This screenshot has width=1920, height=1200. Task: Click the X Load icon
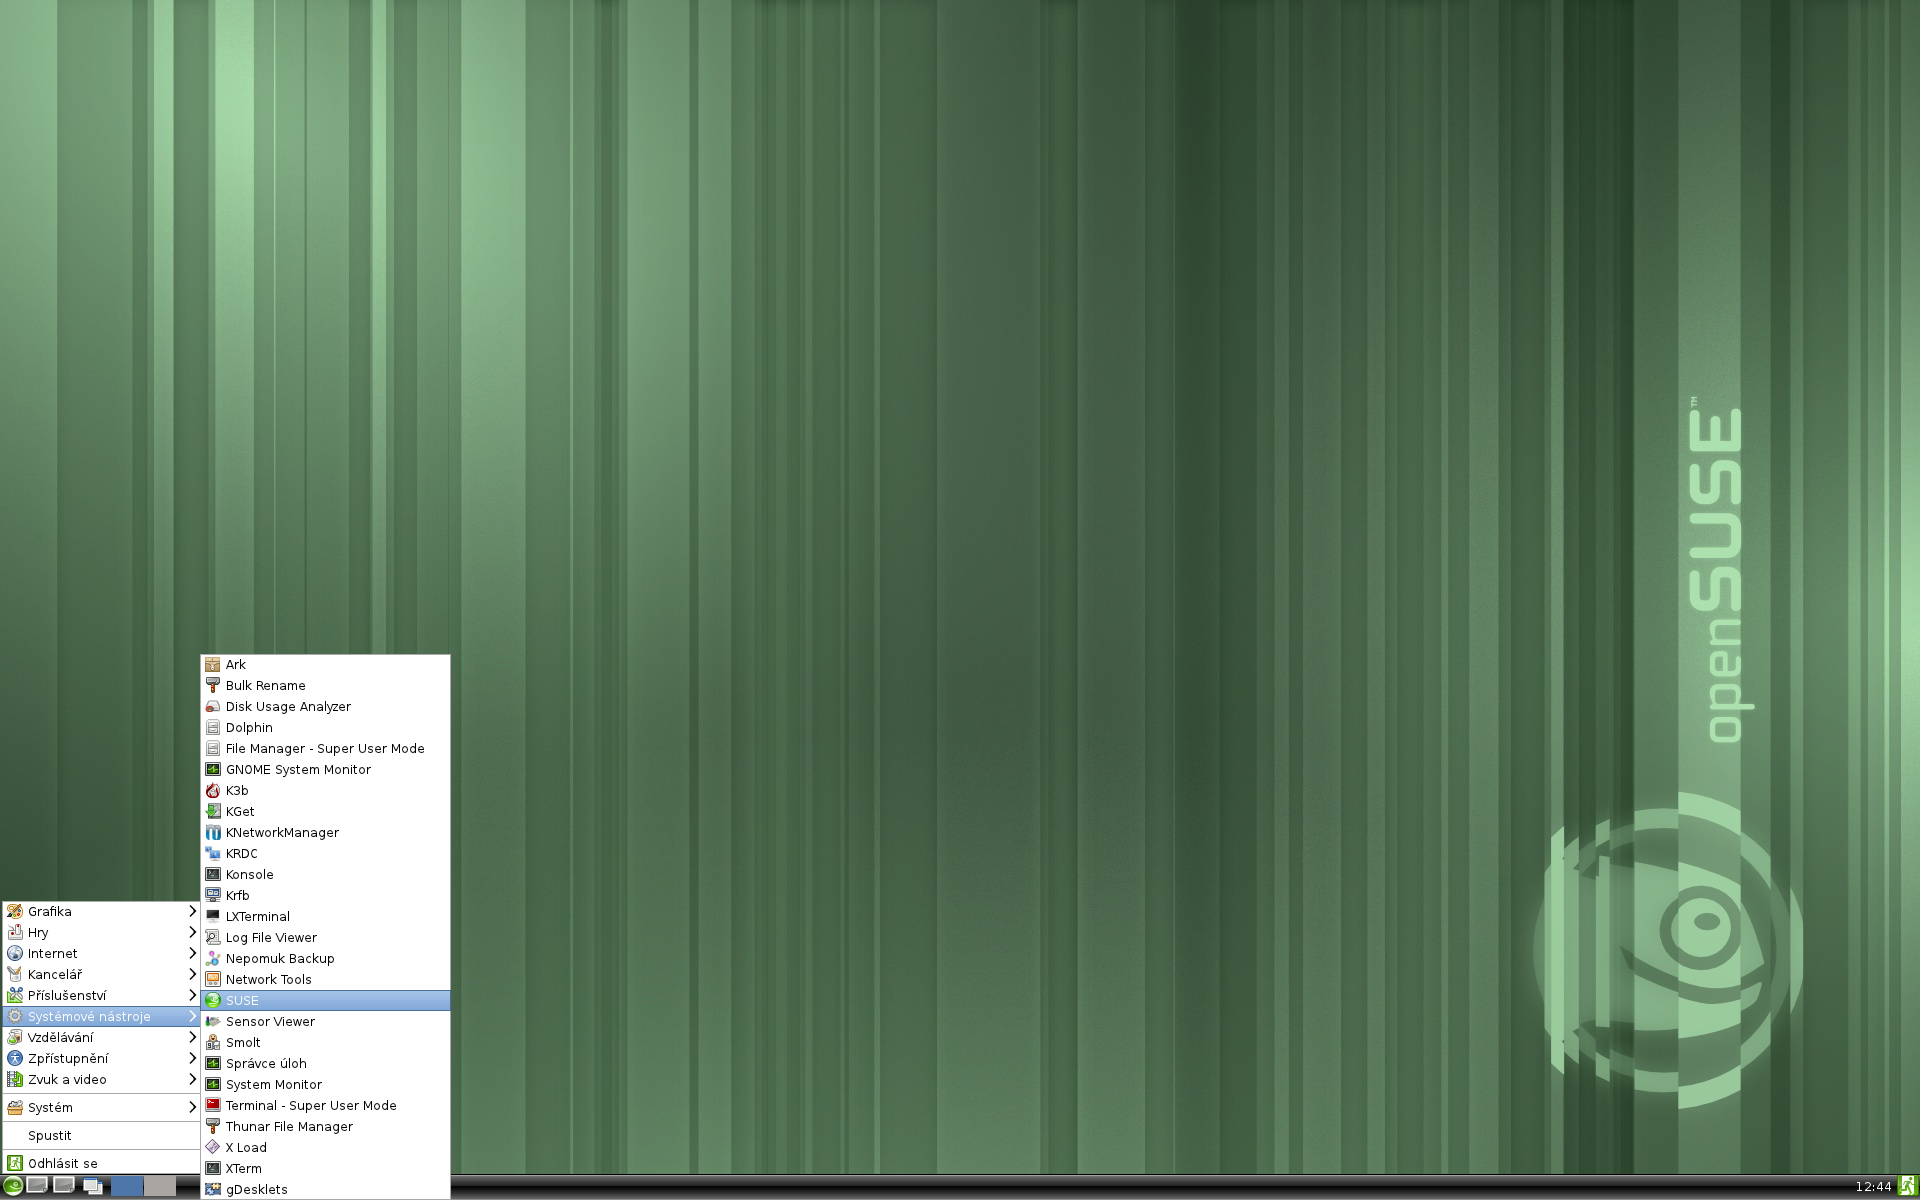point(212,1147)
